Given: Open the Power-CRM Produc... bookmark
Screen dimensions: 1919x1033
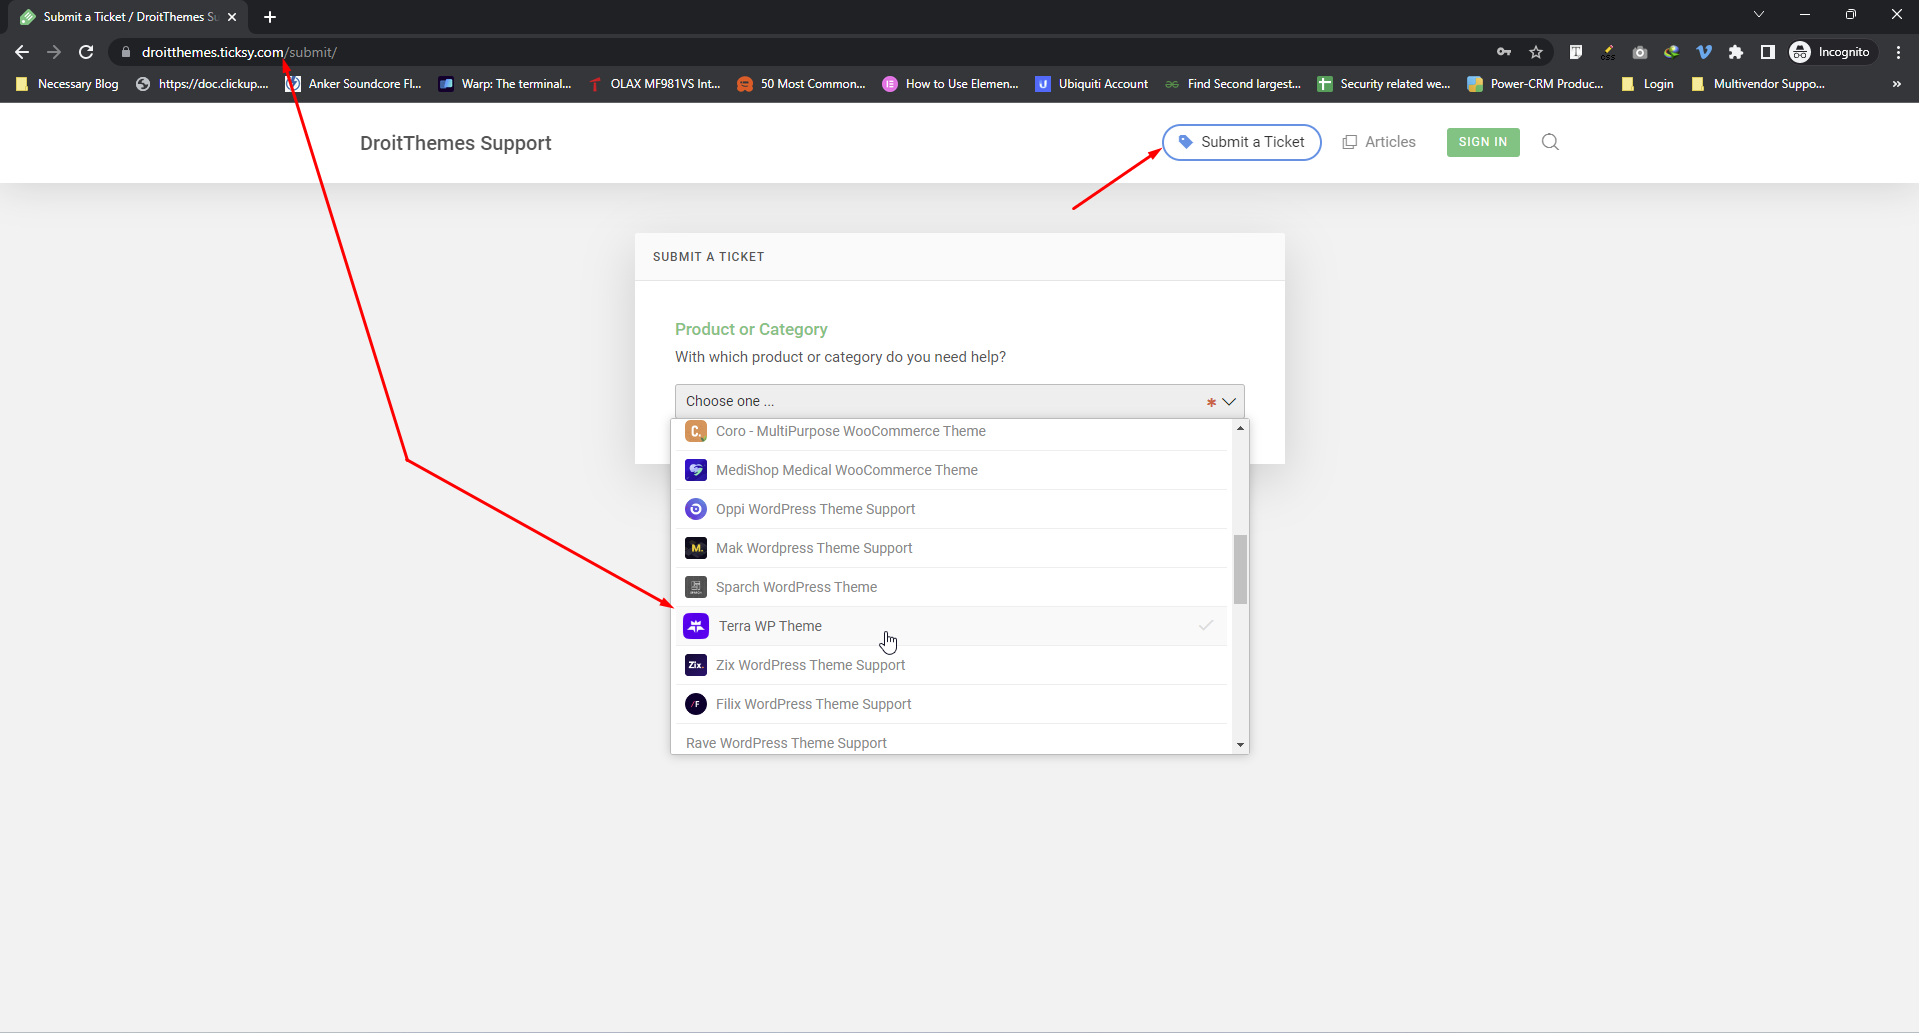Looking at the screenshot, I should [x=1536, y=84].
